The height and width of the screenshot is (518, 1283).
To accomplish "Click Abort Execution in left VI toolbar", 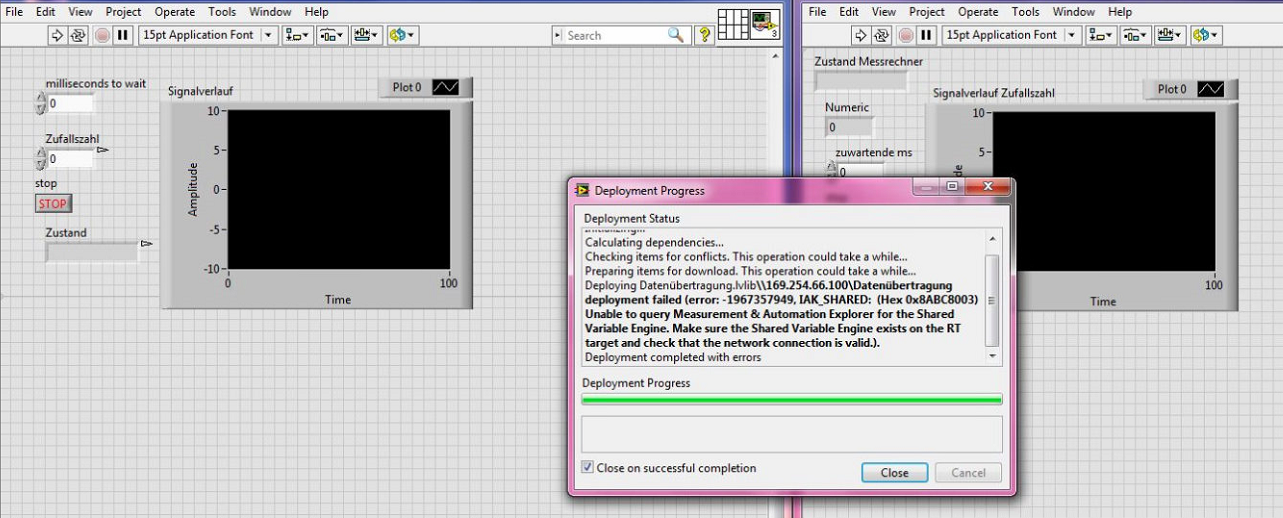I will click(x=102, y=35).
